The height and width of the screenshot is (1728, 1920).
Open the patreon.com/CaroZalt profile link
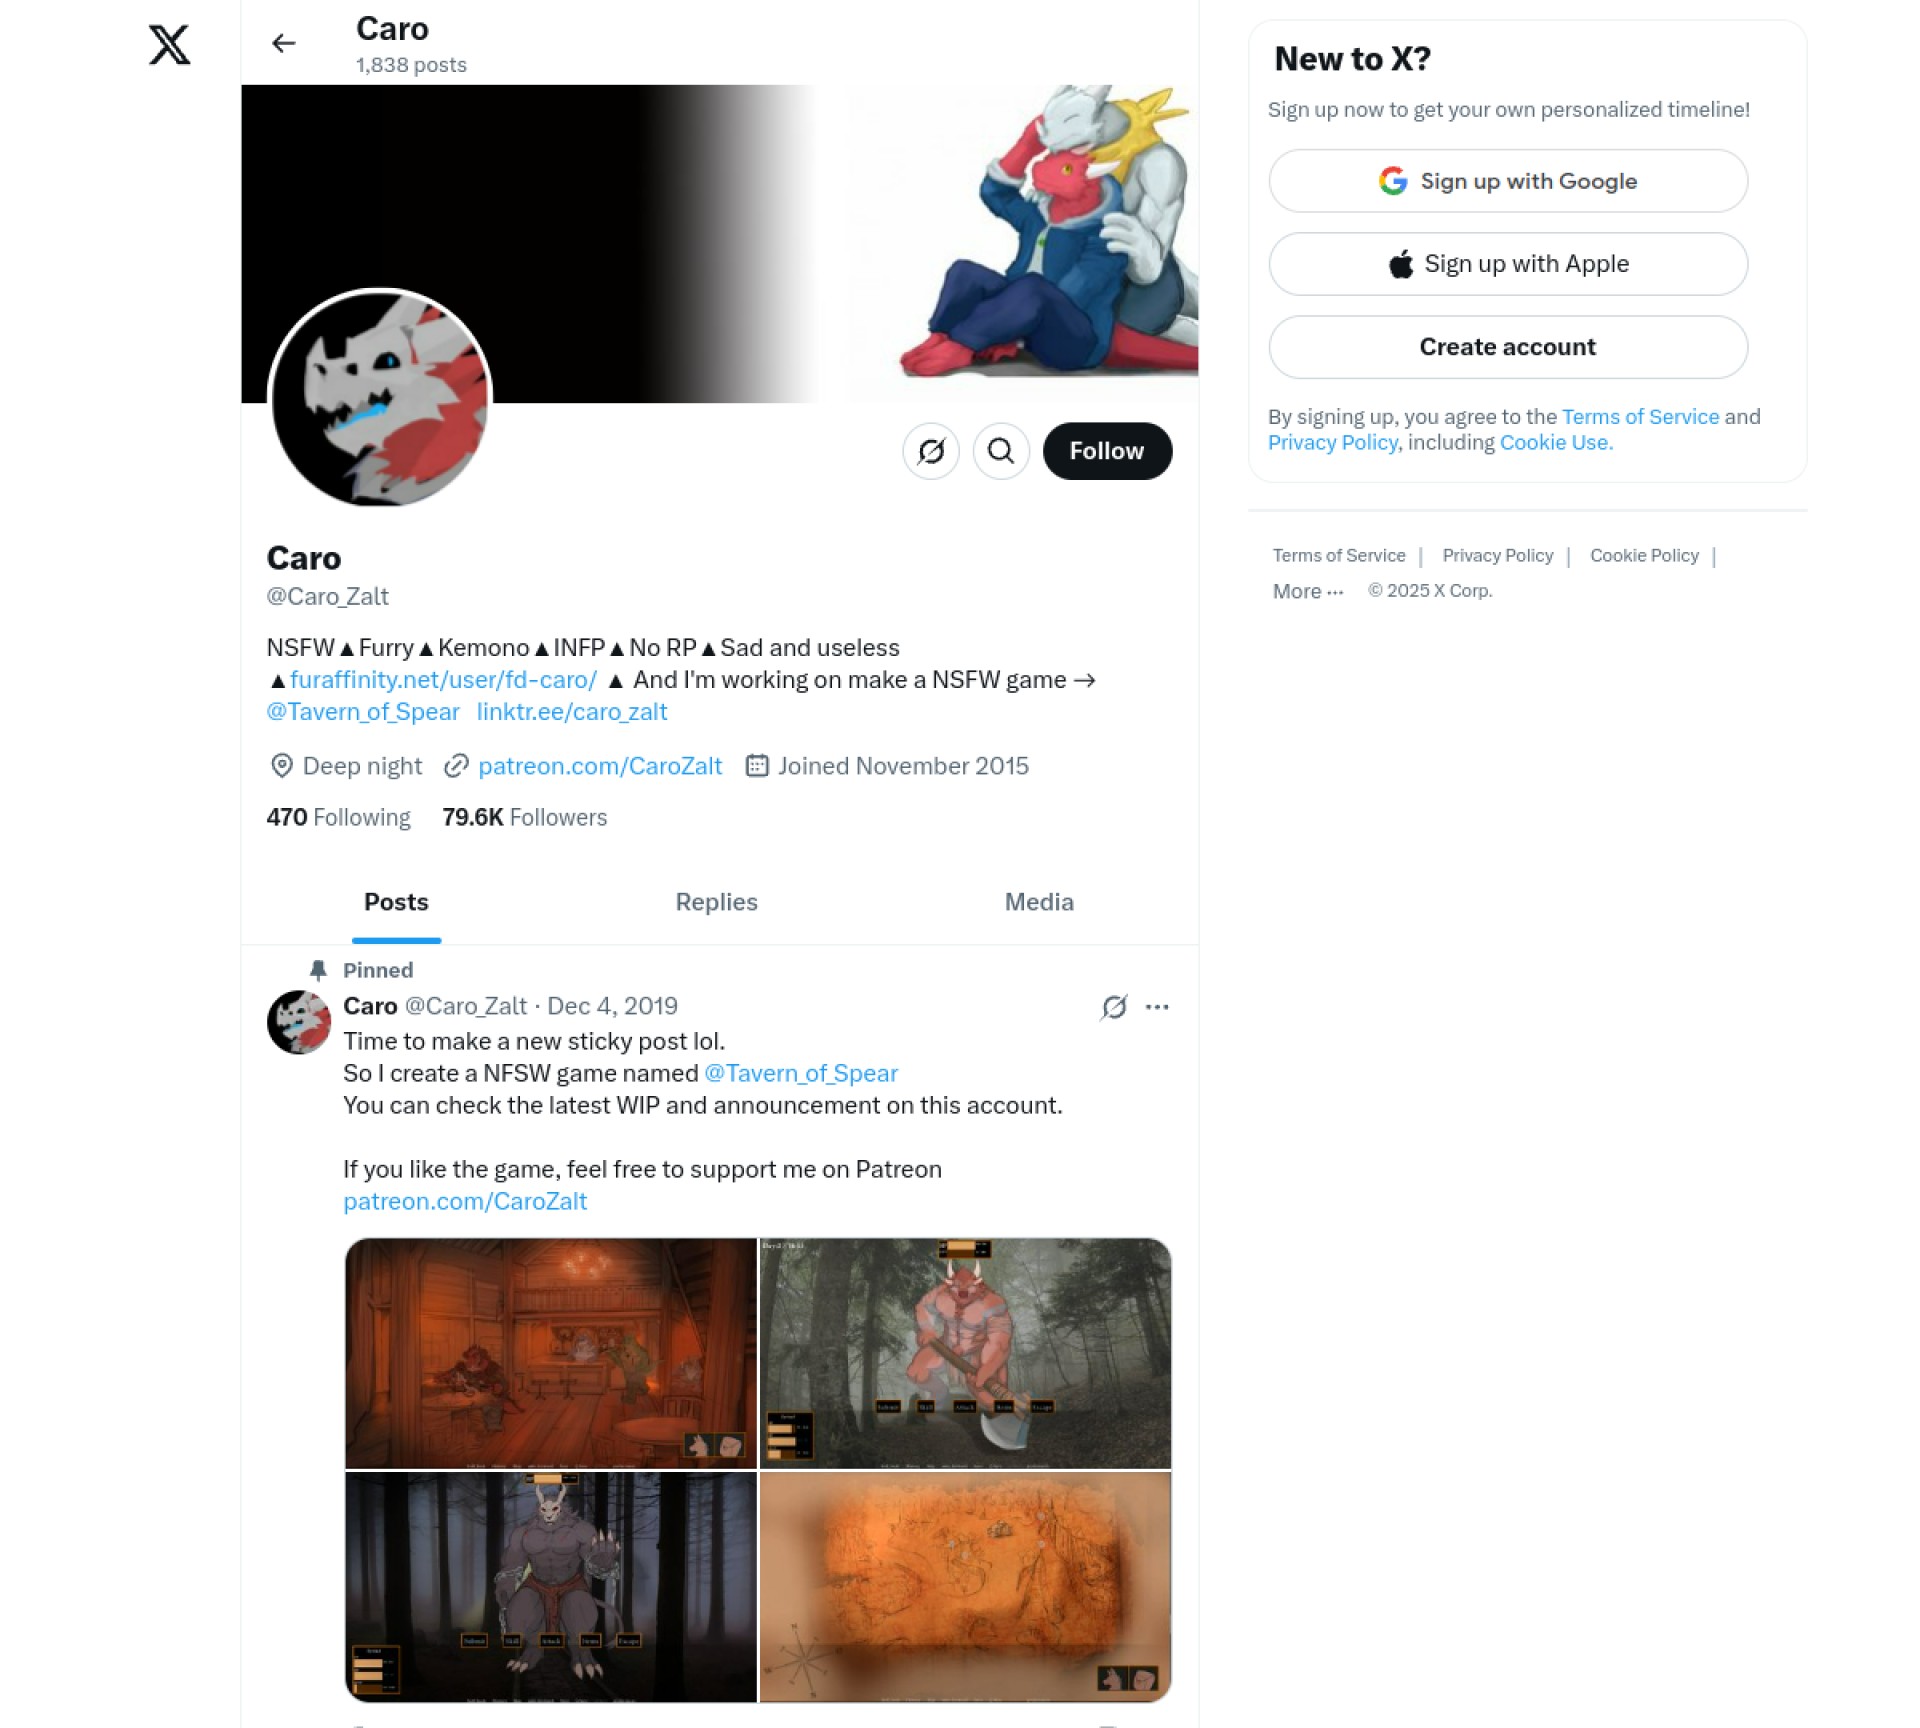[600, 766]
